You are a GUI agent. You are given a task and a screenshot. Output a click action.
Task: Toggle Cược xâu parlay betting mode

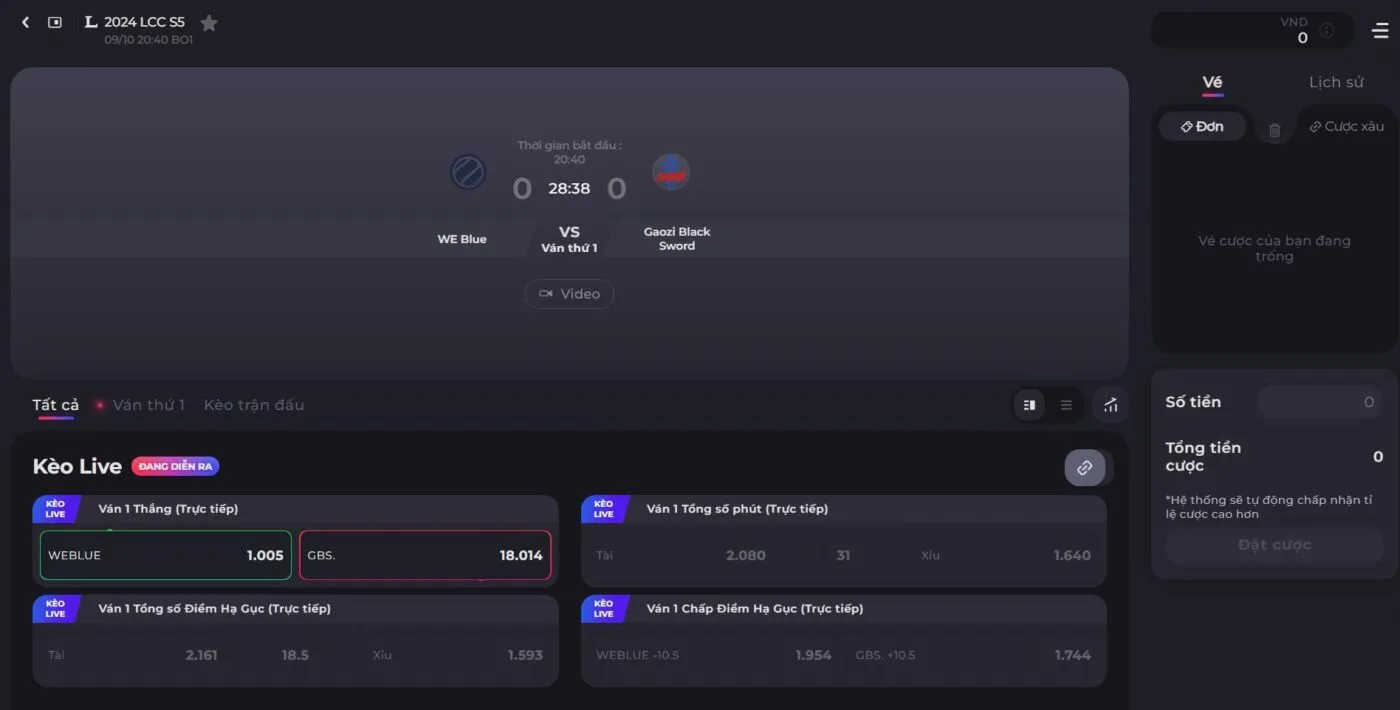point(1345,125)
